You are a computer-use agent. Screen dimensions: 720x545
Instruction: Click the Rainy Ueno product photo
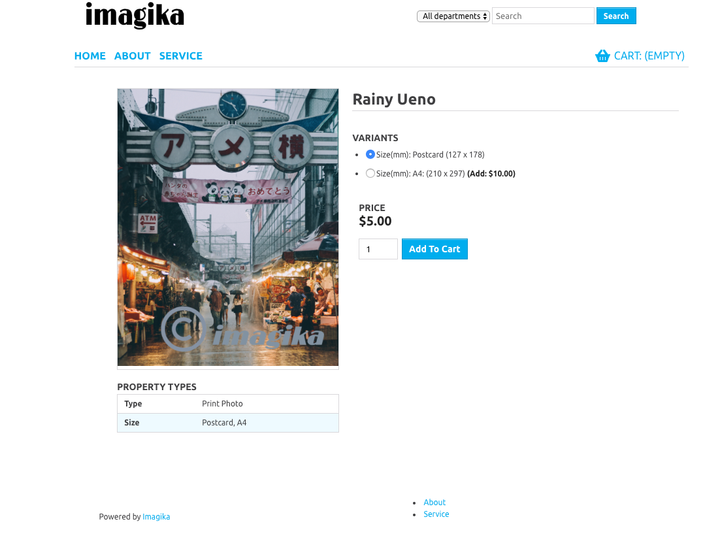228,227
